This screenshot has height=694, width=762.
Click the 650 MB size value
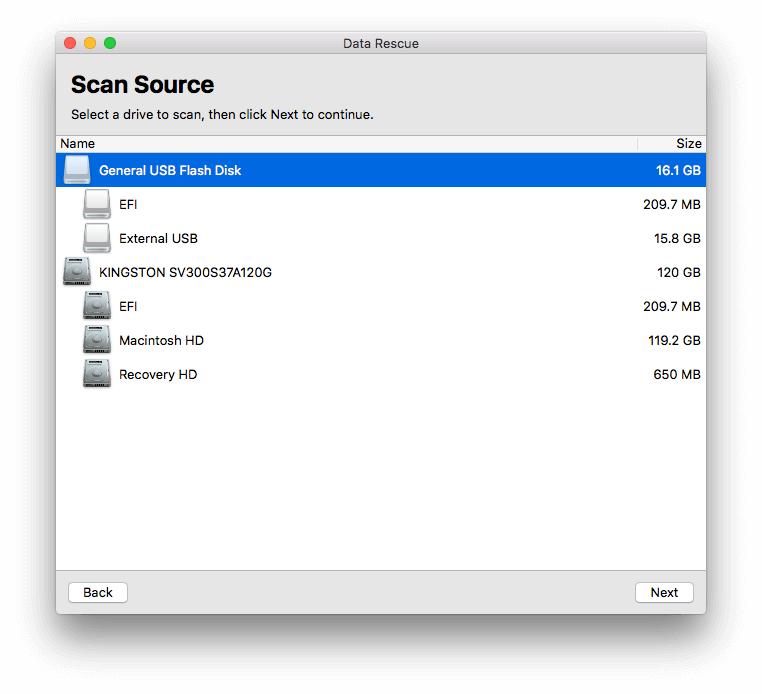pos(677,375)
